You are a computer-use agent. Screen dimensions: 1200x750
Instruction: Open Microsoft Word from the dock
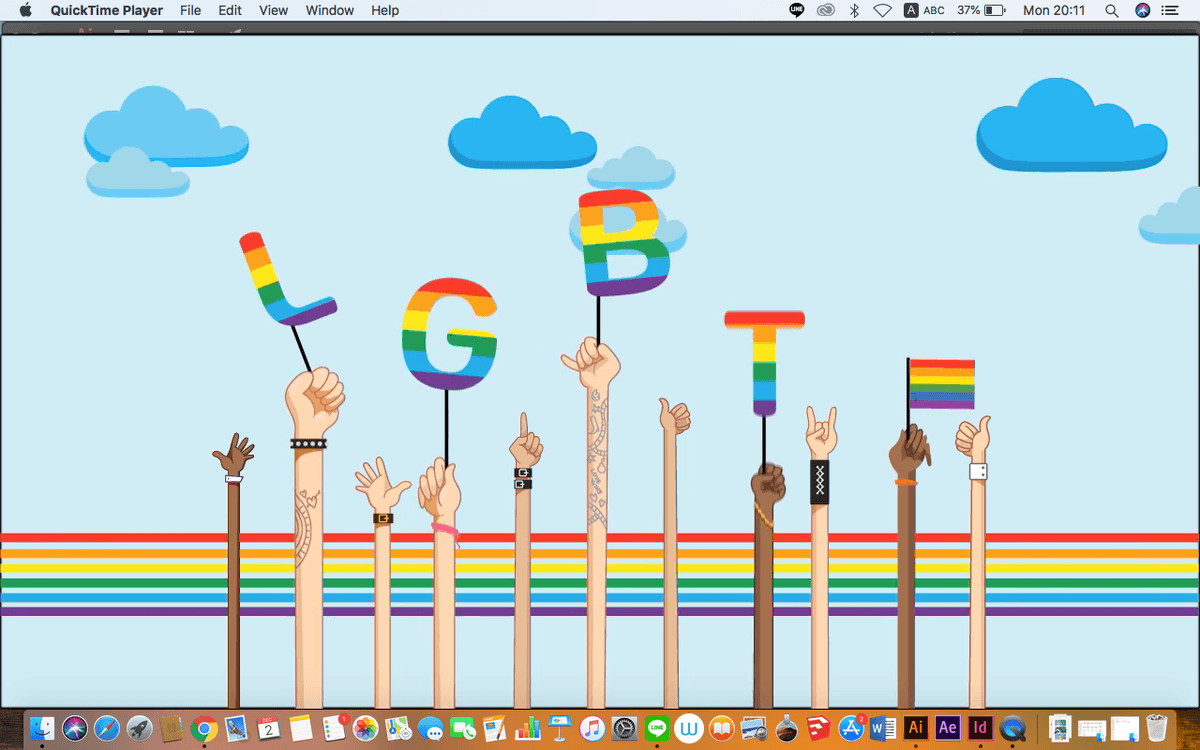click(x=883, y=728)
